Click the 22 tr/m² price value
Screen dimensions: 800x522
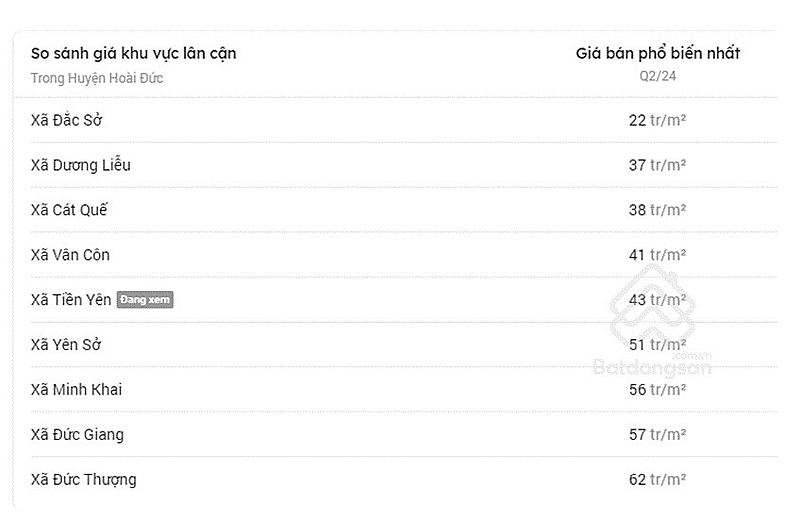[x=657, y=120]
